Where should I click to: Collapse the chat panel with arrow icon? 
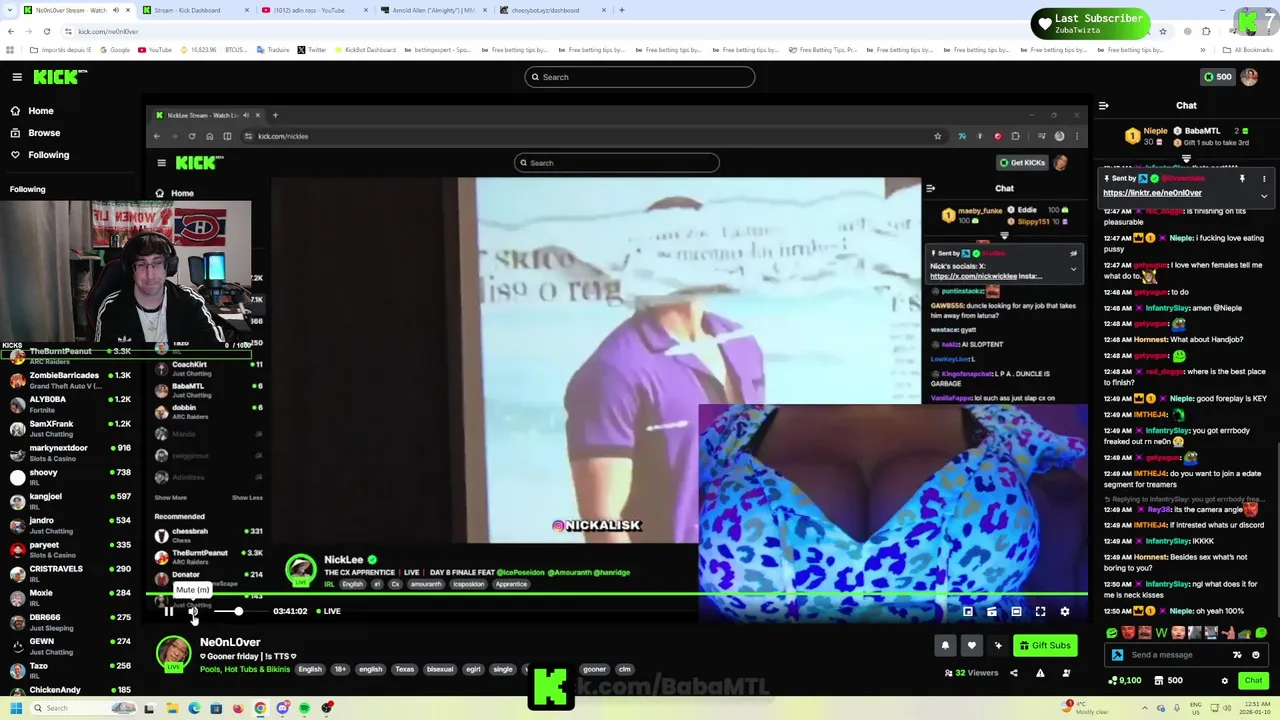tap(1103, 105)
